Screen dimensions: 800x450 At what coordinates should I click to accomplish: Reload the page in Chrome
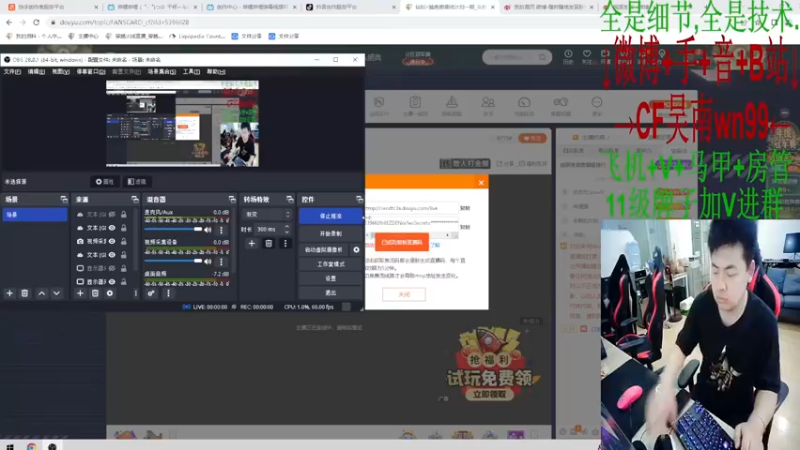click(x=36, y=22)
